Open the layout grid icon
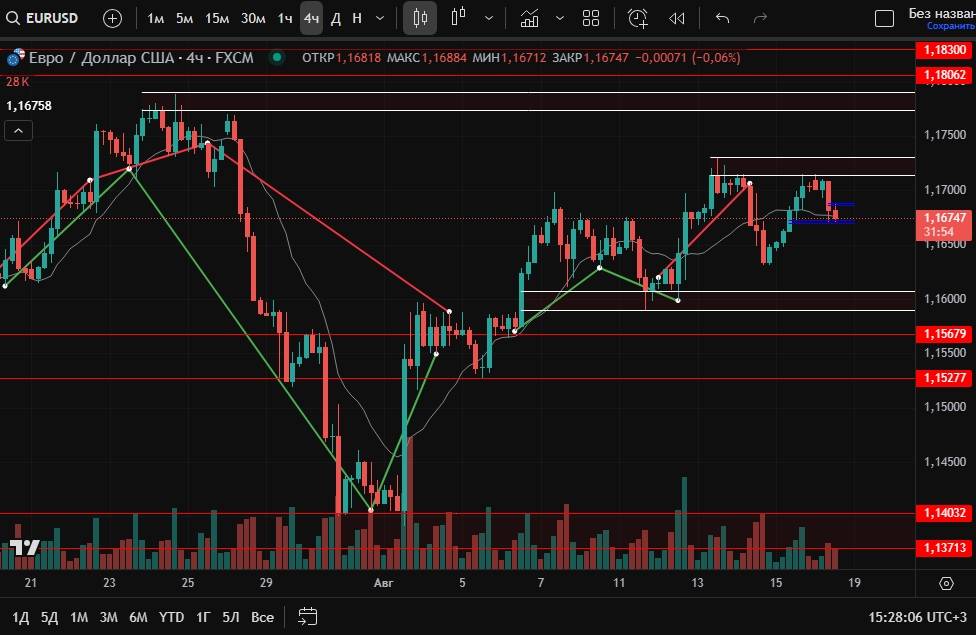Image resolution: width=976 pixels, height=635 pixels. click(591, 18)
